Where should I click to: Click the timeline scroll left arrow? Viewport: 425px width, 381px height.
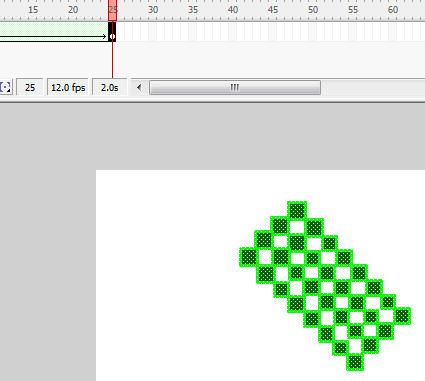click(139, 88)
